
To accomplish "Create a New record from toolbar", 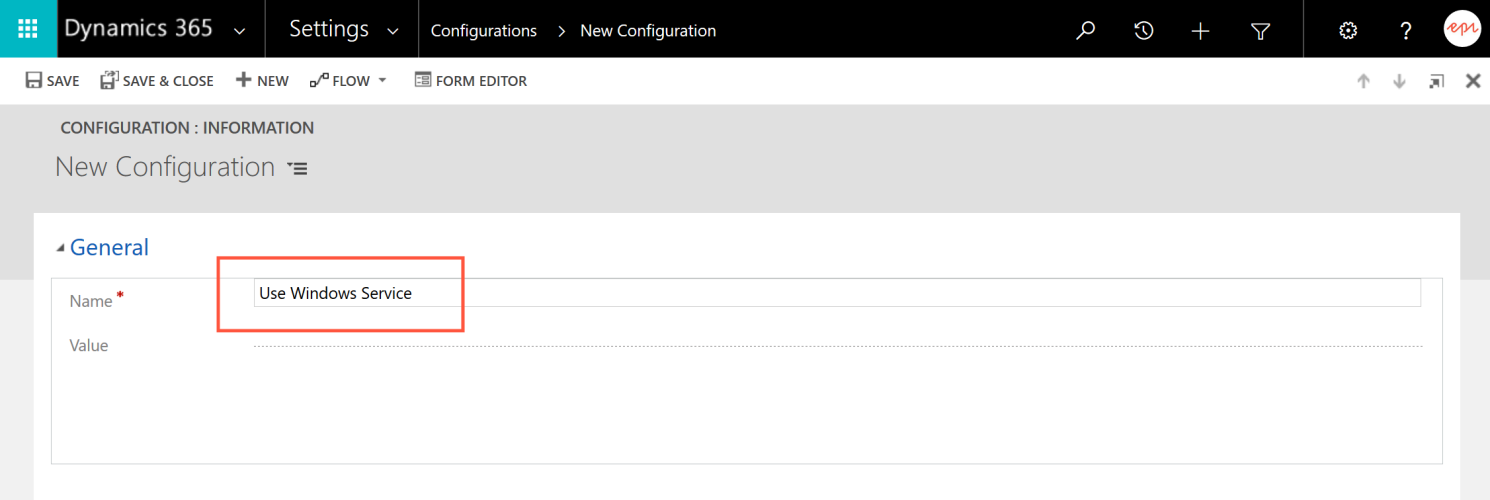I will click(x=262, y=81).
